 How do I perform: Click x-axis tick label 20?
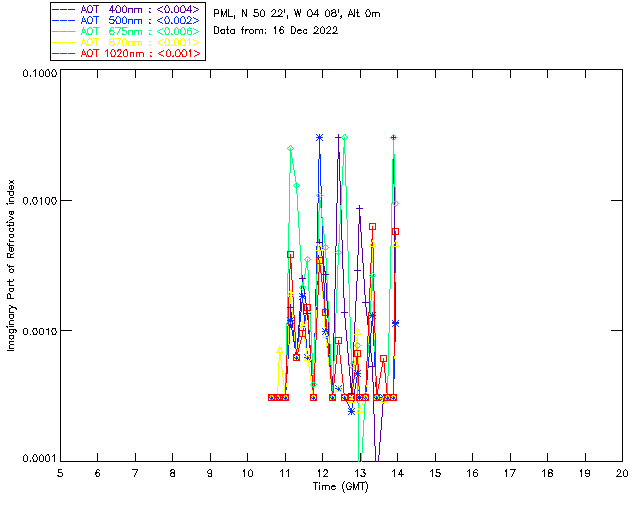tap(622, 473)
